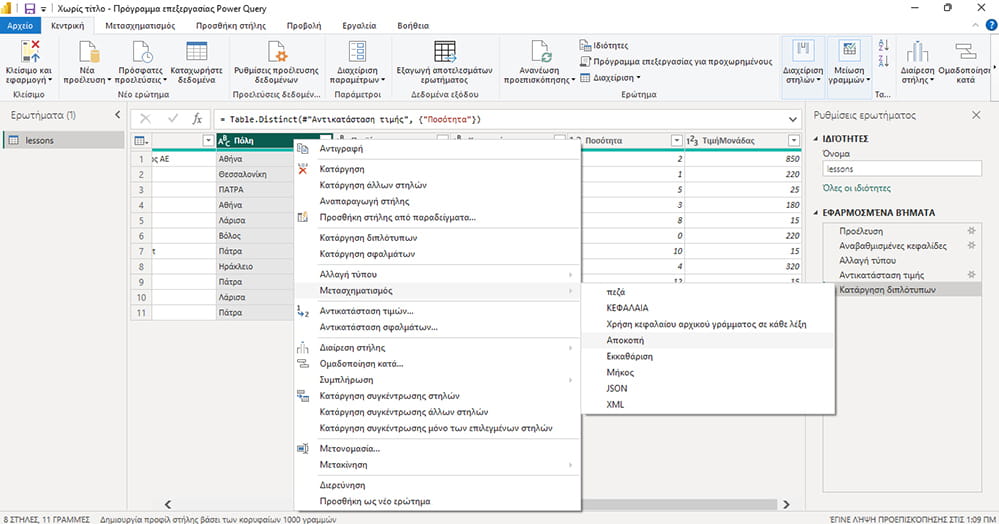999x524 pixels.
Task: Choose Εκκαθάριση in the transform submenu
Action: tap(708, 356)
